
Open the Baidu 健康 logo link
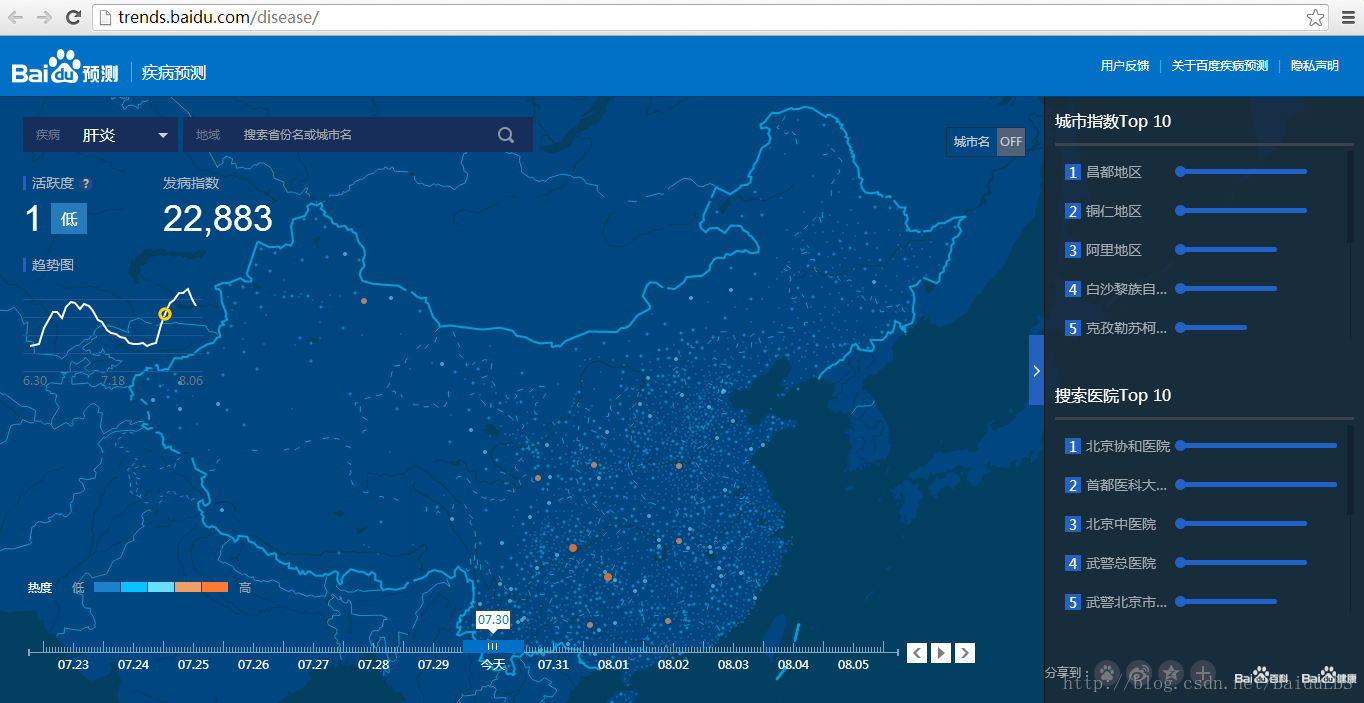(1328, 677)
